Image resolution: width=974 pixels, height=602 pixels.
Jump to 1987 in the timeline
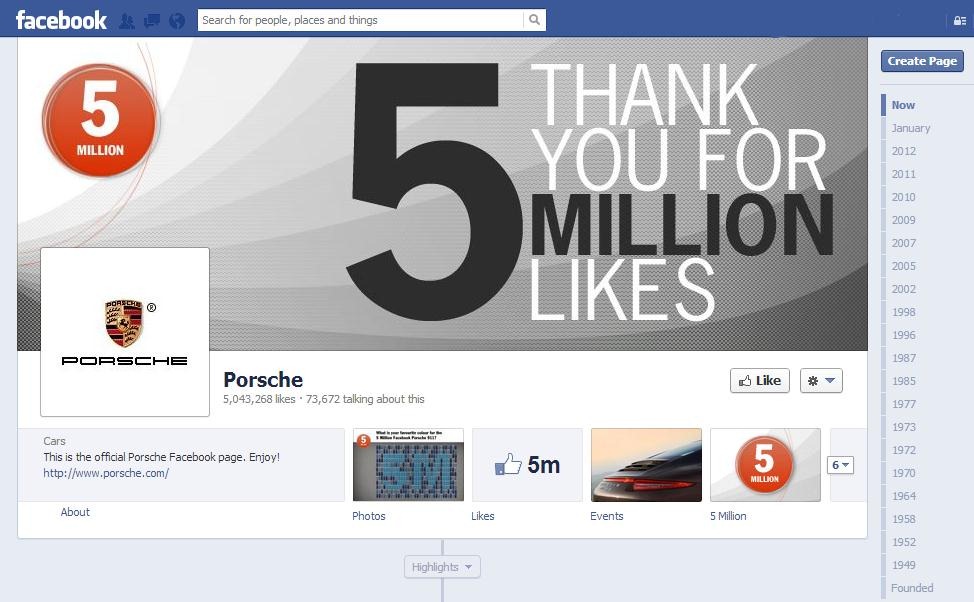(x=904, y=358)
